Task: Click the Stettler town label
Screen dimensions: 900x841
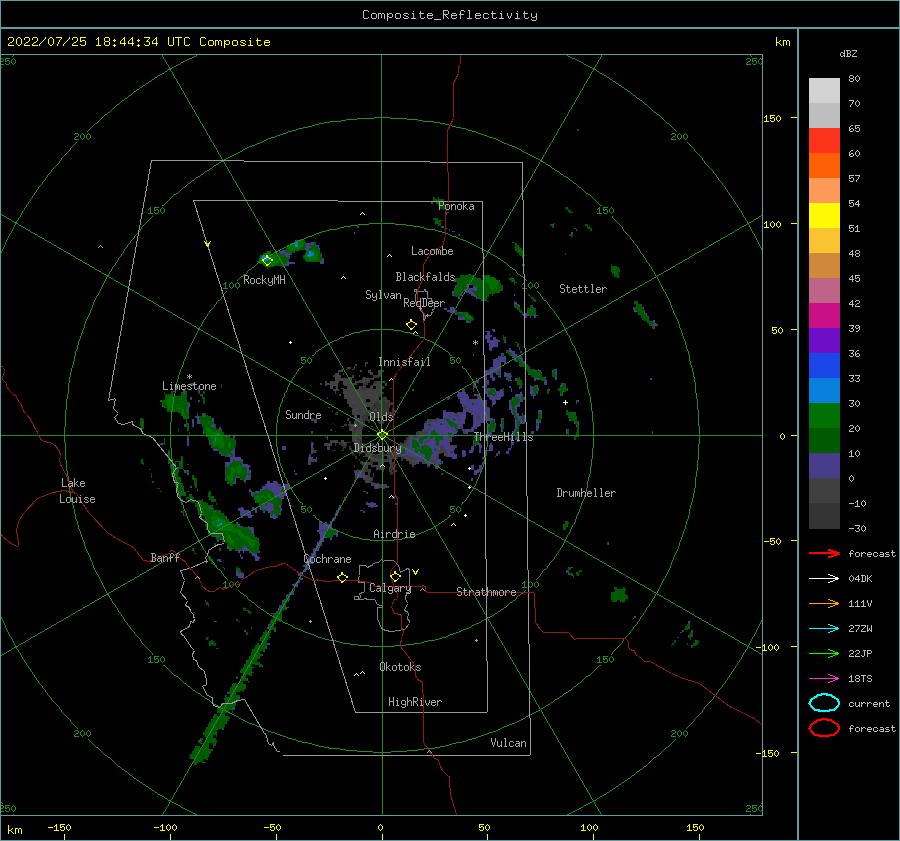Action: (x=583, y=289)
